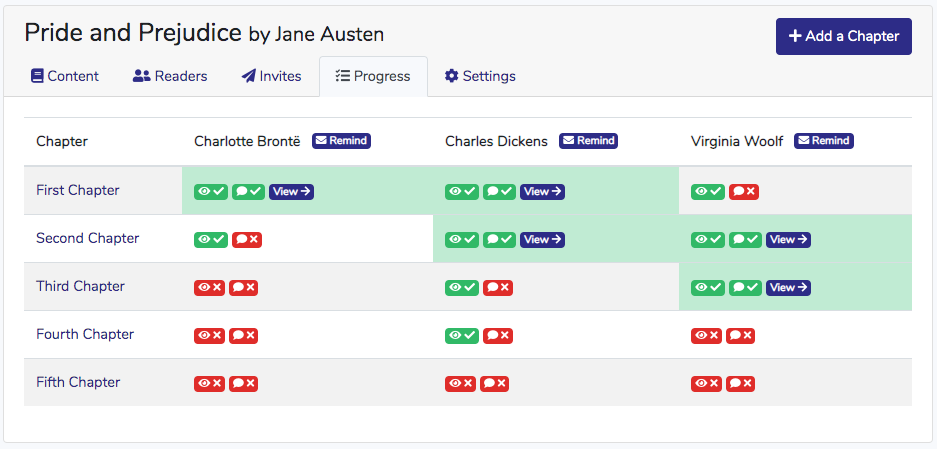Click Charlotte Brontë's Fourth Chapter comment badge
The image size is (937, 449).
(243, 335)
